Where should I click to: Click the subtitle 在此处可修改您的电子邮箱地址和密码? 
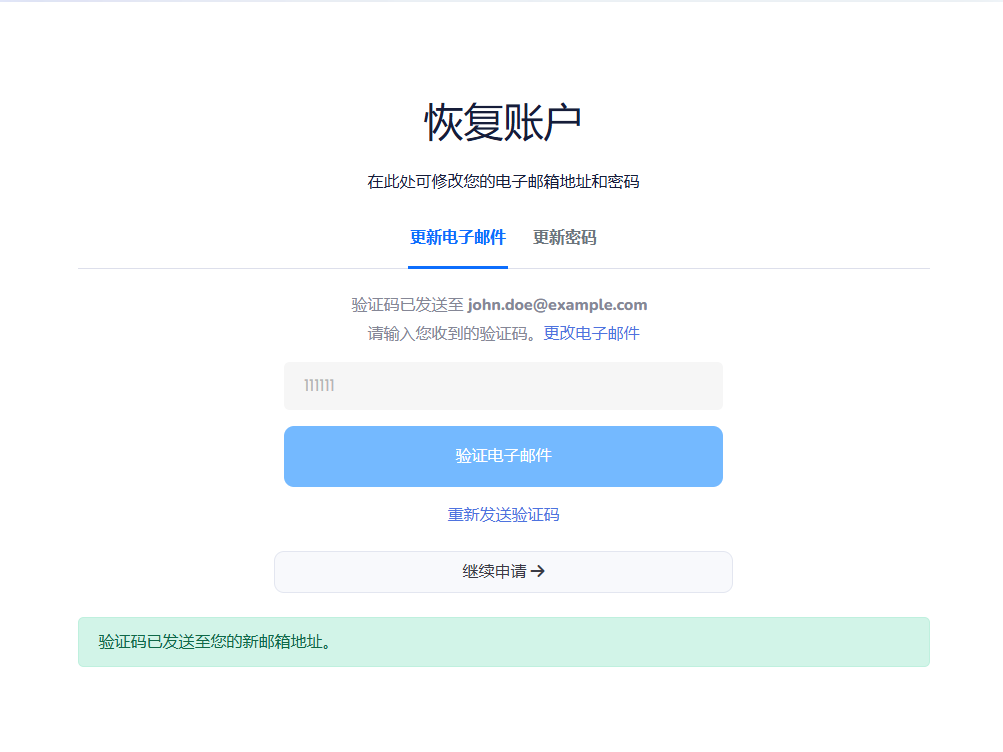[x=503, y=182]
